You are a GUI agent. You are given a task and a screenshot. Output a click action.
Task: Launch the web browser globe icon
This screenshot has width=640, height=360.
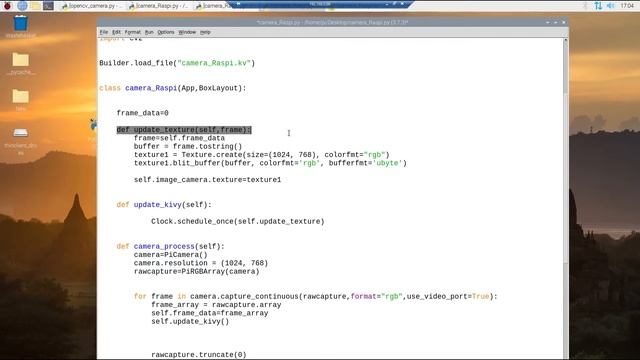[22, 6]
